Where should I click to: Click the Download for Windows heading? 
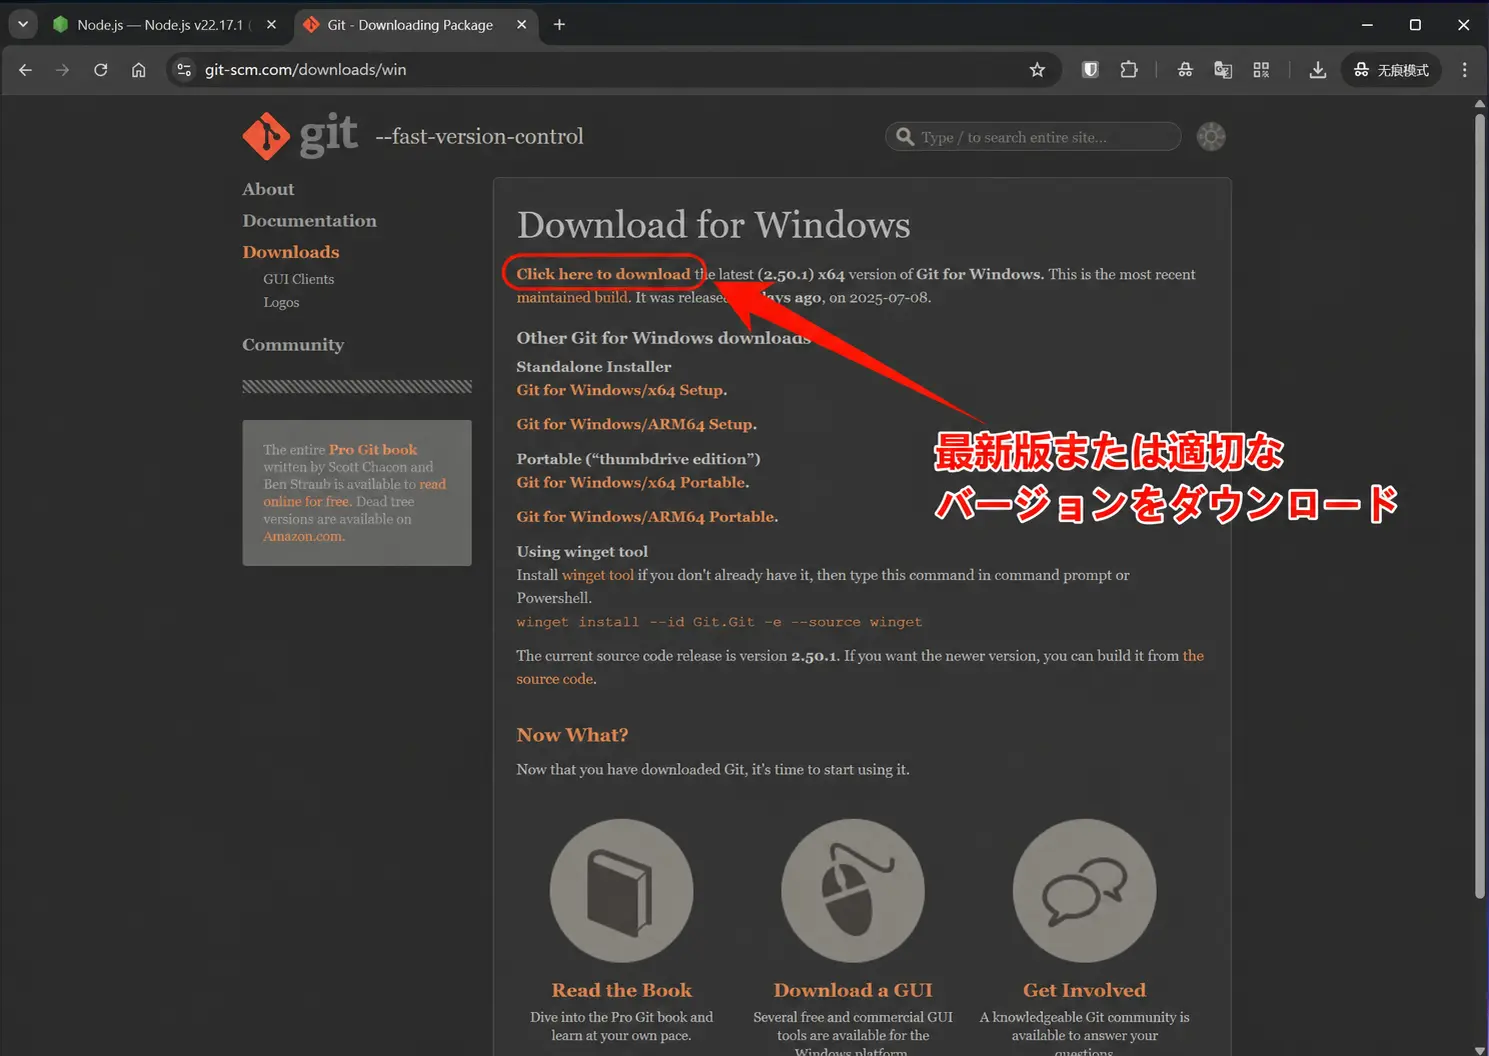point(713,225)
